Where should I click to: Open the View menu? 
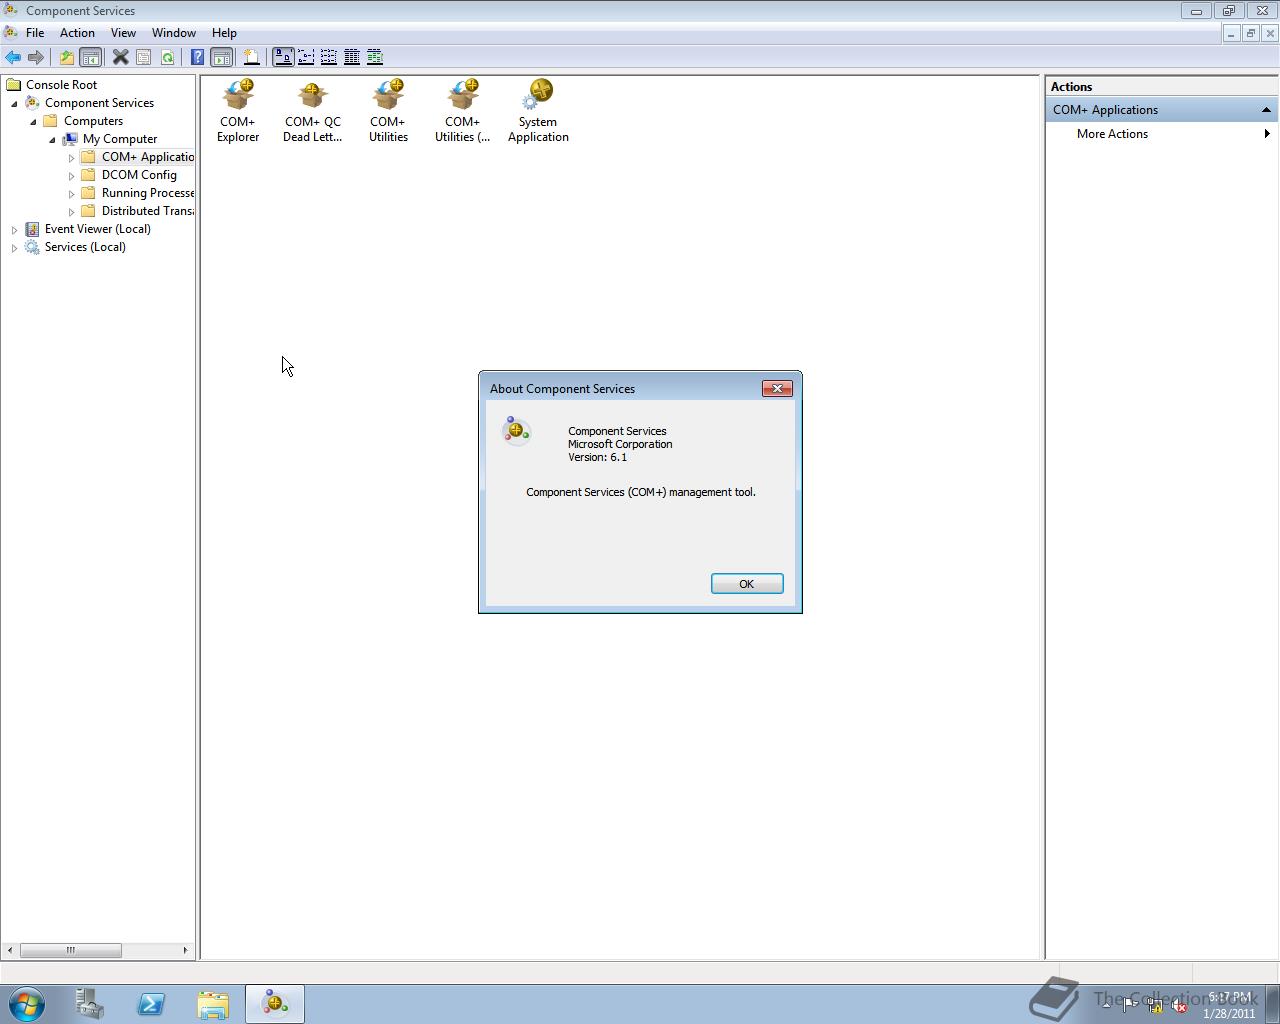[x=123, y=33]
